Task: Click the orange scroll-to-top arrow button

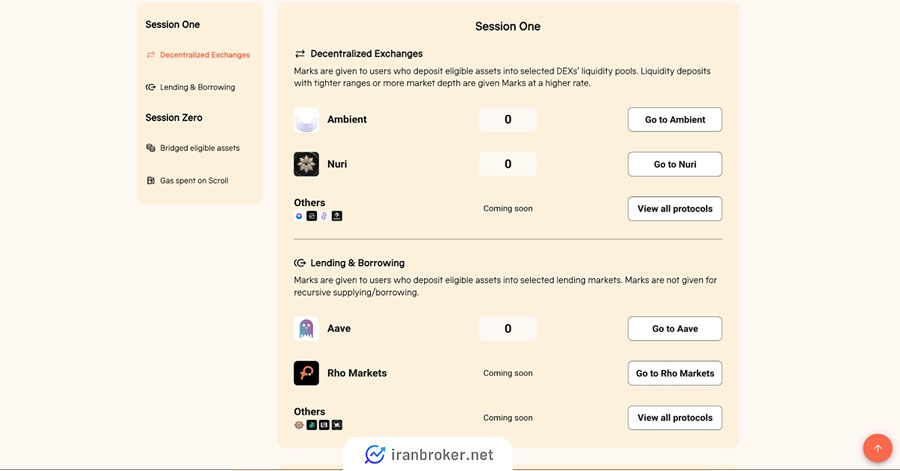Action: pyautogui.click(x=878, y=448)
